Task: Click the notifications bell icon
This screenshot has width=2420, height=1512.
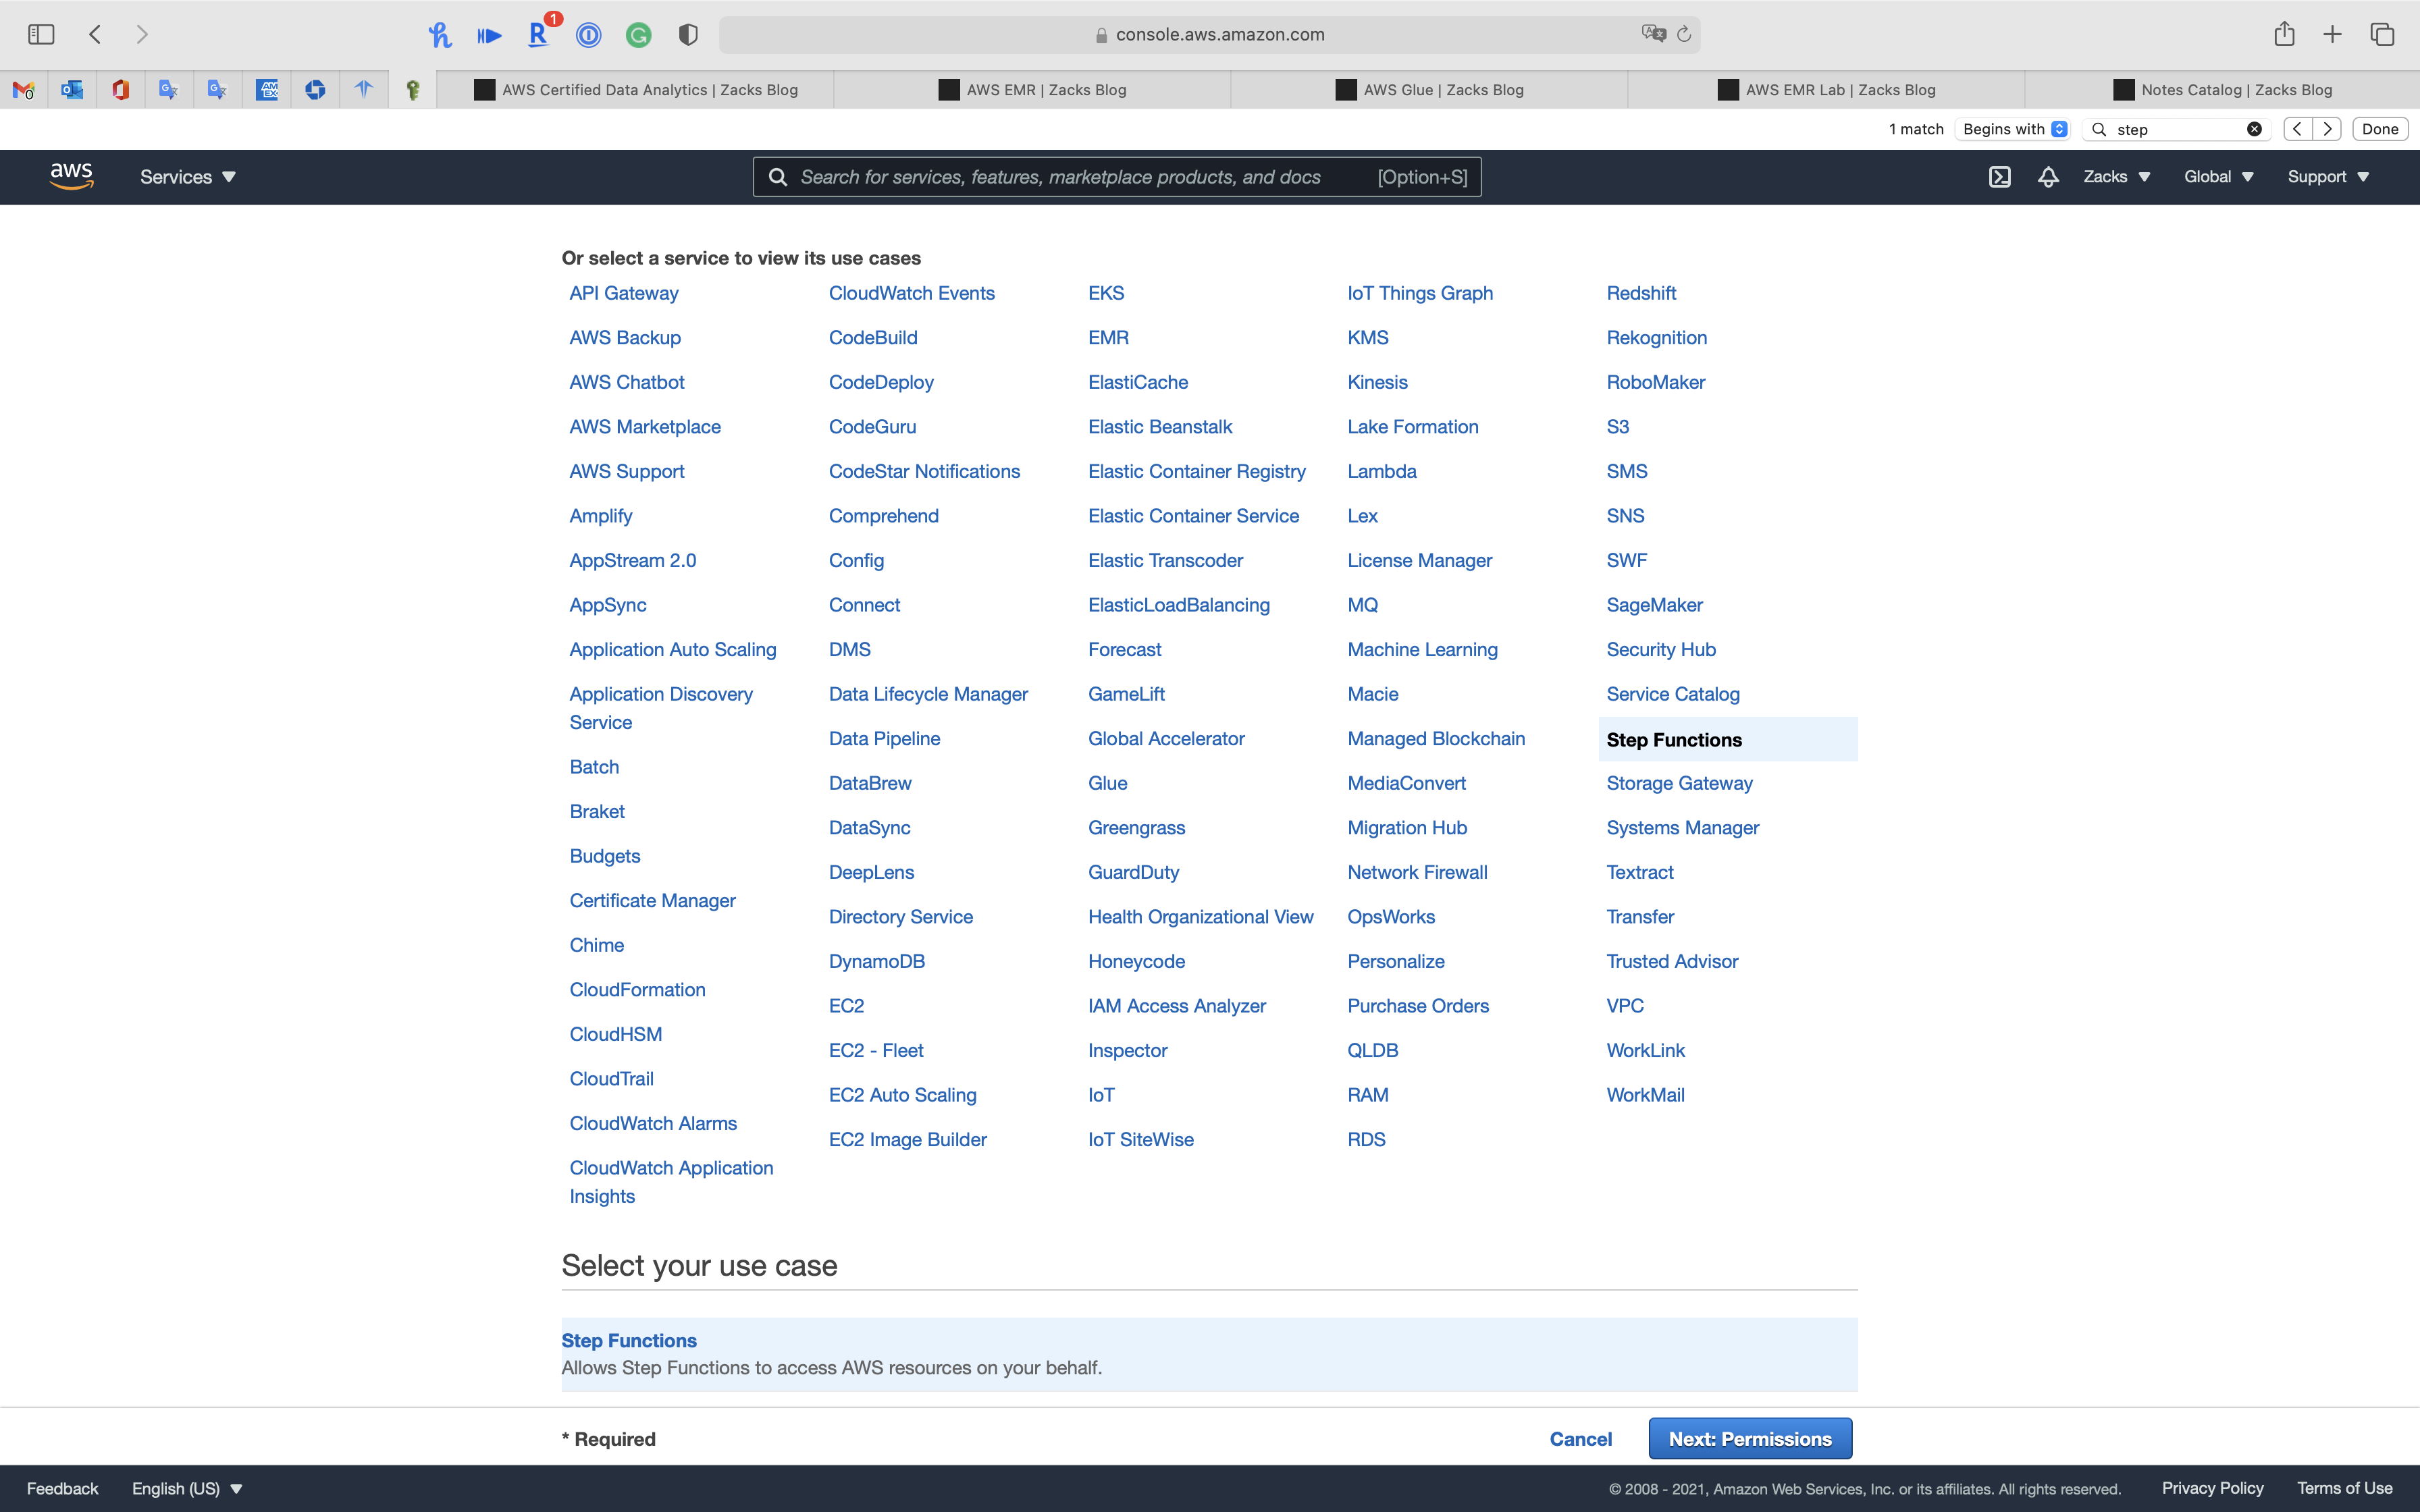Action: coord(2048,177)
